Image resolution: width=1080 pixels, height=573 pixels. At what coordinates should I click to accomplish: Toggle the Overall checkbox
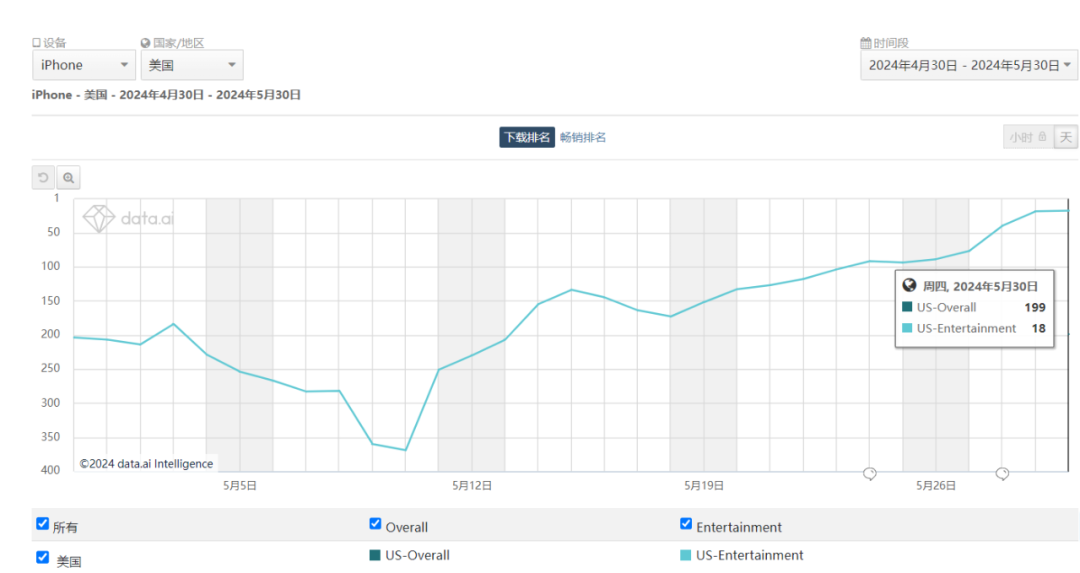pyautogui.click(x=375, y=524)
